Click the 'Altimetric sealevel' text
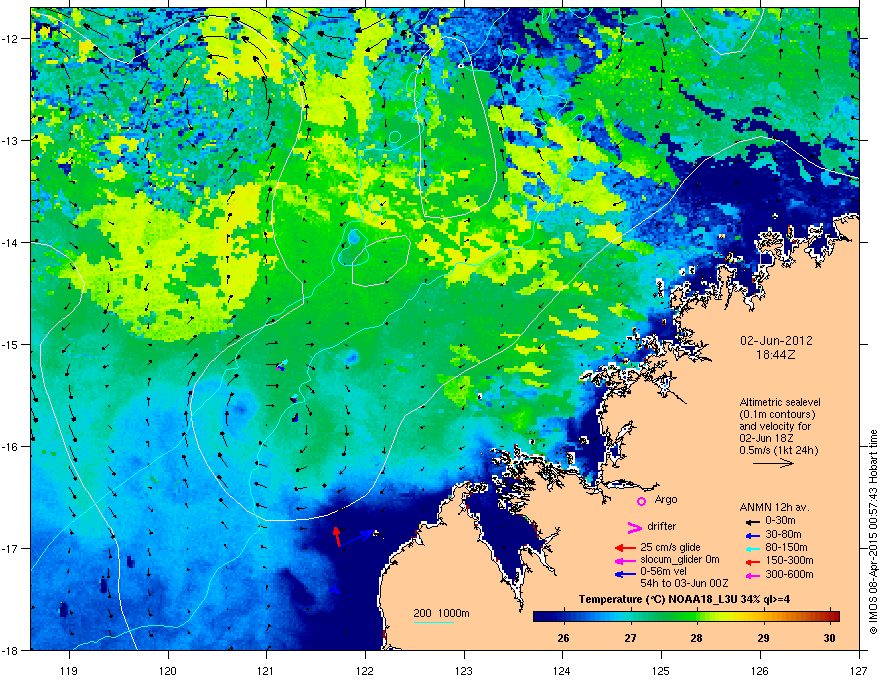The image size is (880, 680). (780, 402)
